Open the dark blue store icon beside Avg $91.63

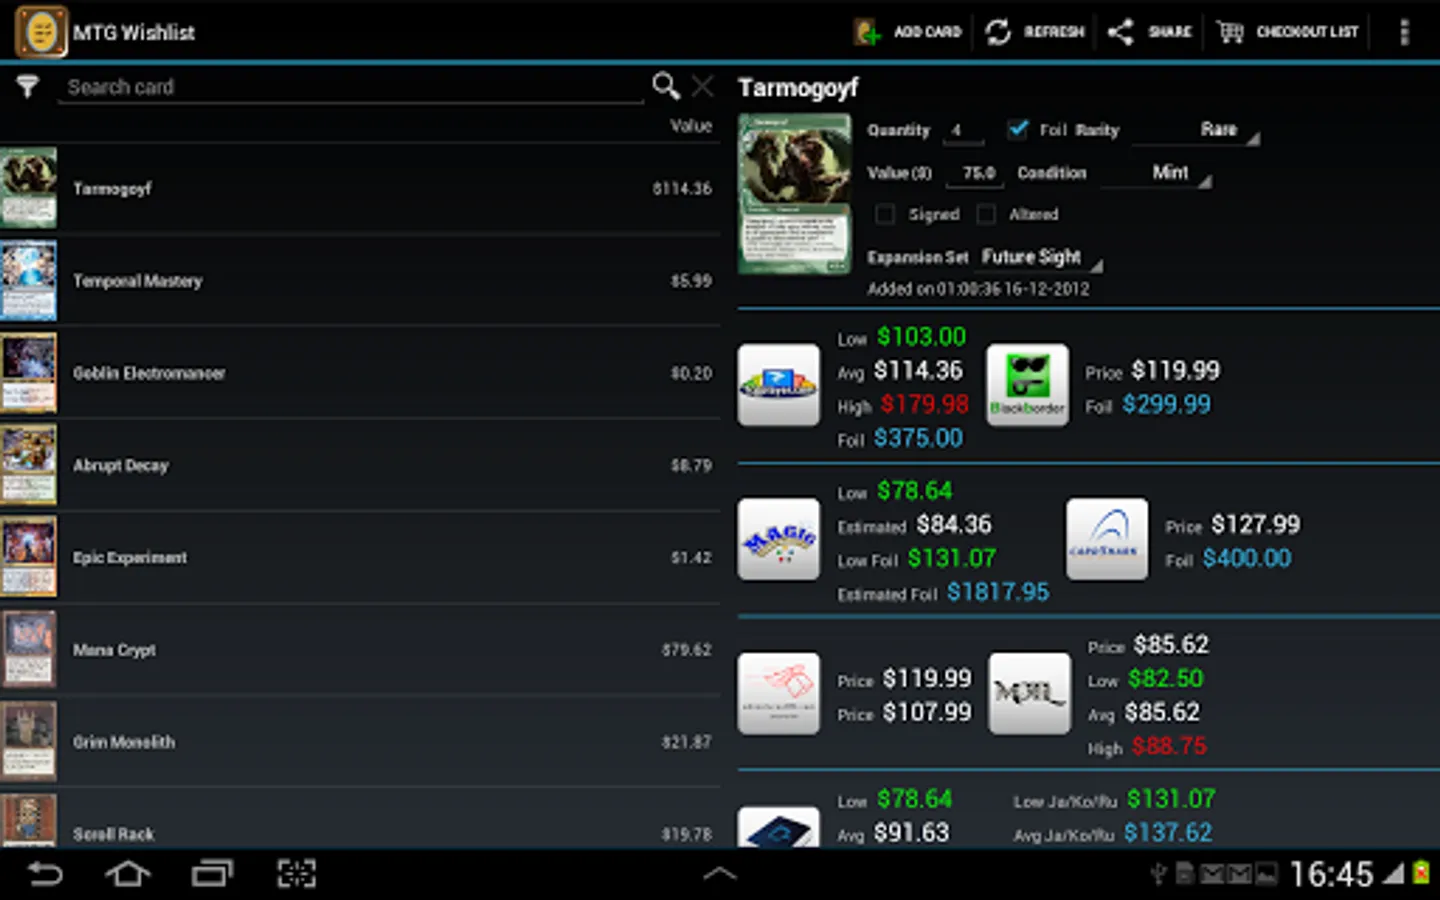779,828
